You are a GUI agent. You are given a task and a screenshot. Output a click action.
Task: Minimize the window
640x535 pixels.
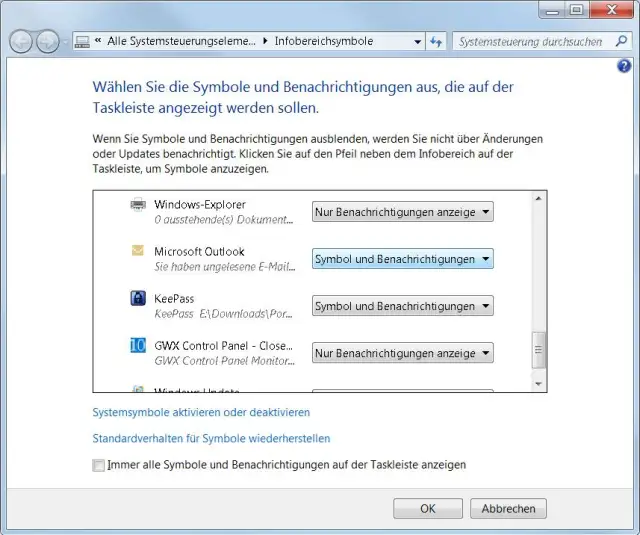coord(552,10)
